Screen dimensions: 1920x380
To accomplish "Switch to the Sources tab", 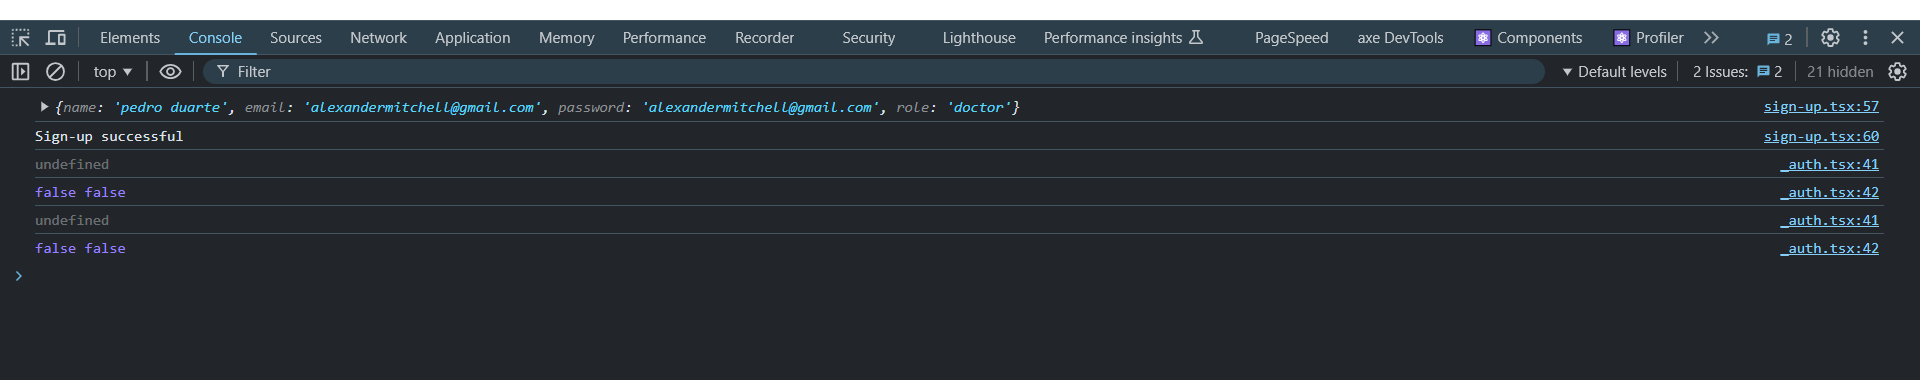I will [x=296, y=38].
